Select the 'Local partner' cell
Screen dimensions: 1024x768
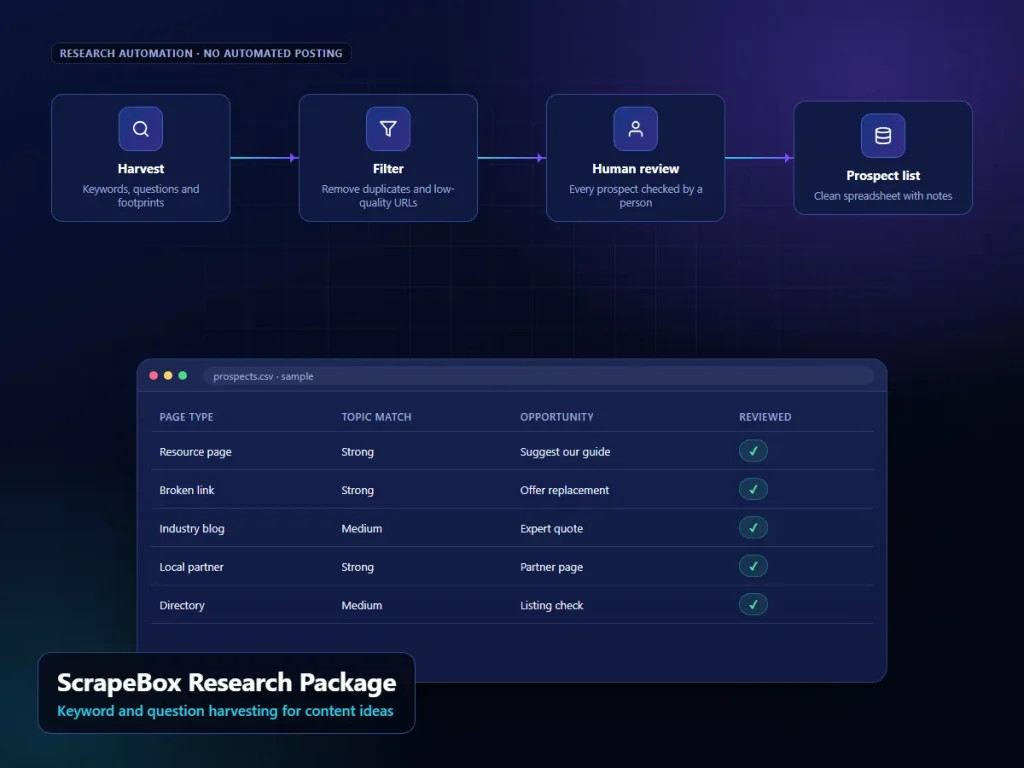pos(191,567)
